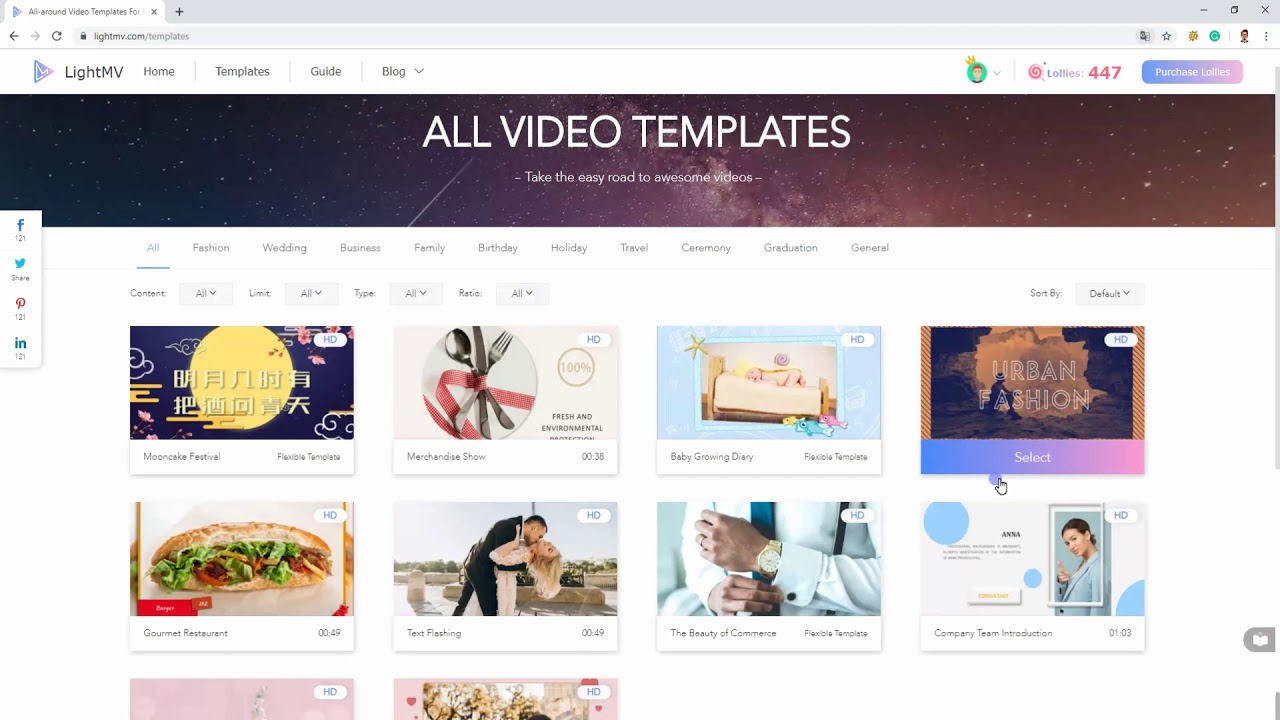Open the Content filter dropdown
The image size is (1280, 720).
206,293
